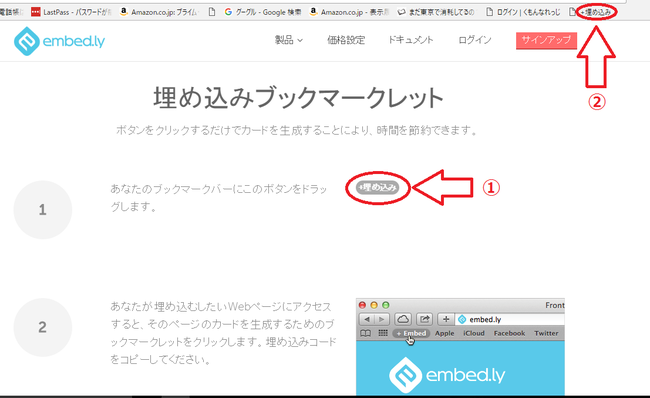Open the first Amazon.co.jp prime bookmark
This screenshot has height=398, width=650.
coord(159,12)
